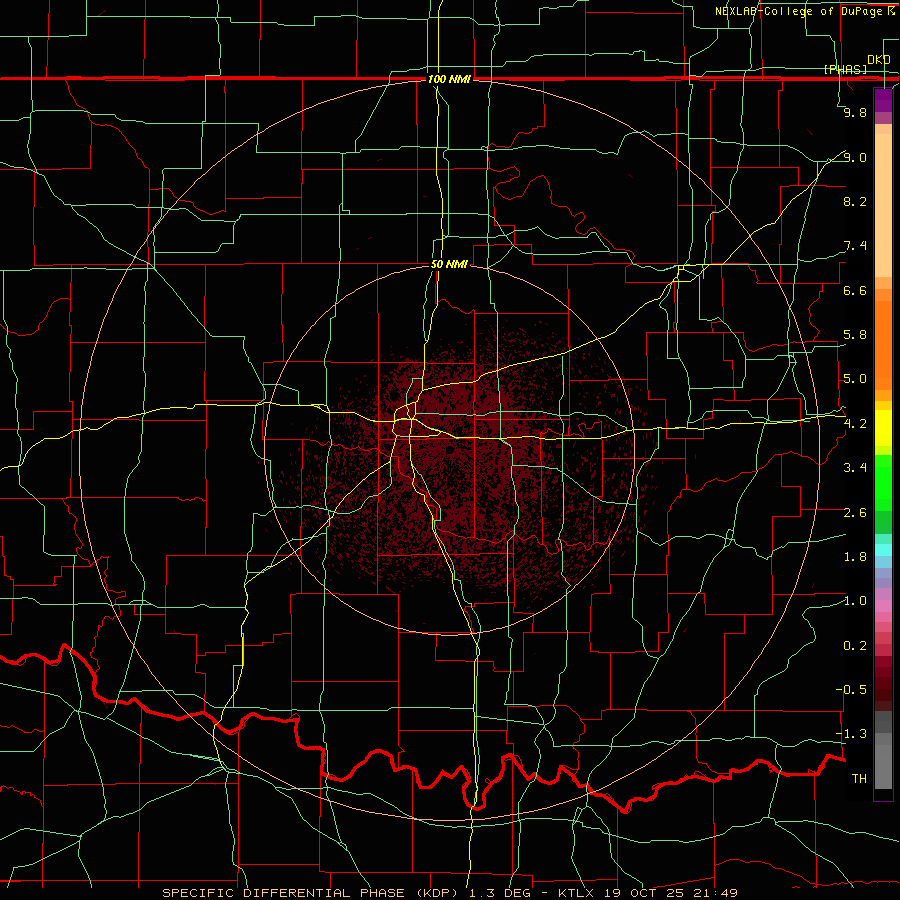Select the 7.4 legend scale value
Viewport: 900px width, 900px height.
[855, 246]
